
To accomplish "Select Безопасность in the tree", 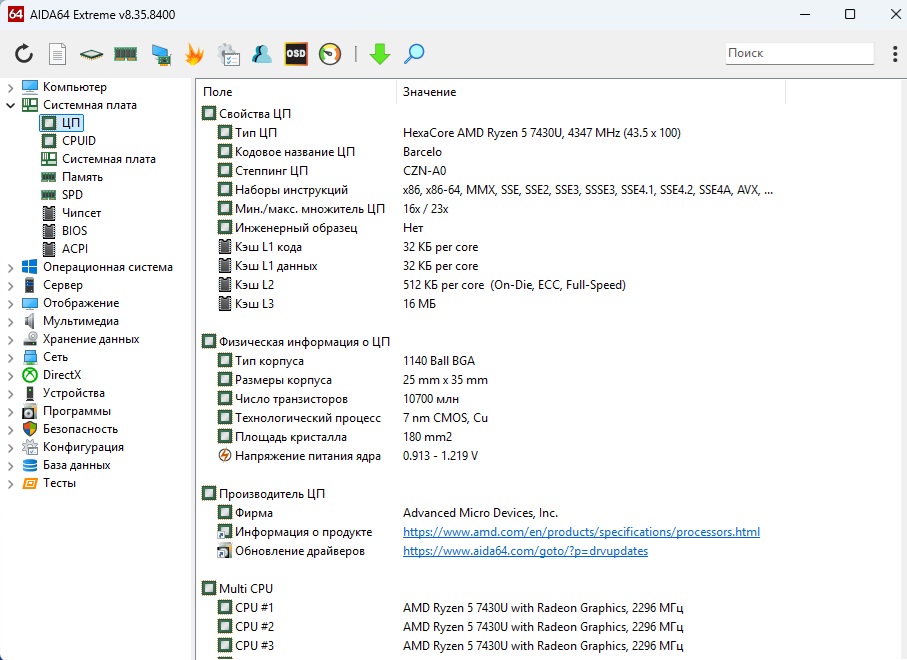I will pyautogui.click(x=80, y=429).
